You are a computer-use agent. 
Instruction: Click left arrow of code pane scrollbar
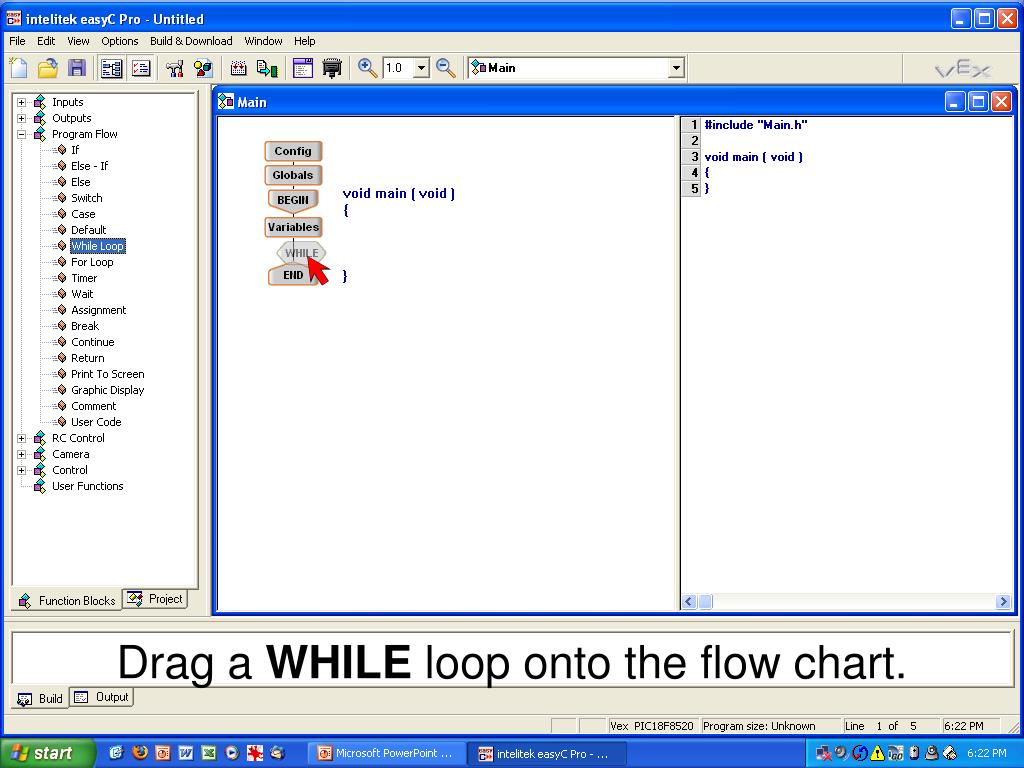(689, 601)
